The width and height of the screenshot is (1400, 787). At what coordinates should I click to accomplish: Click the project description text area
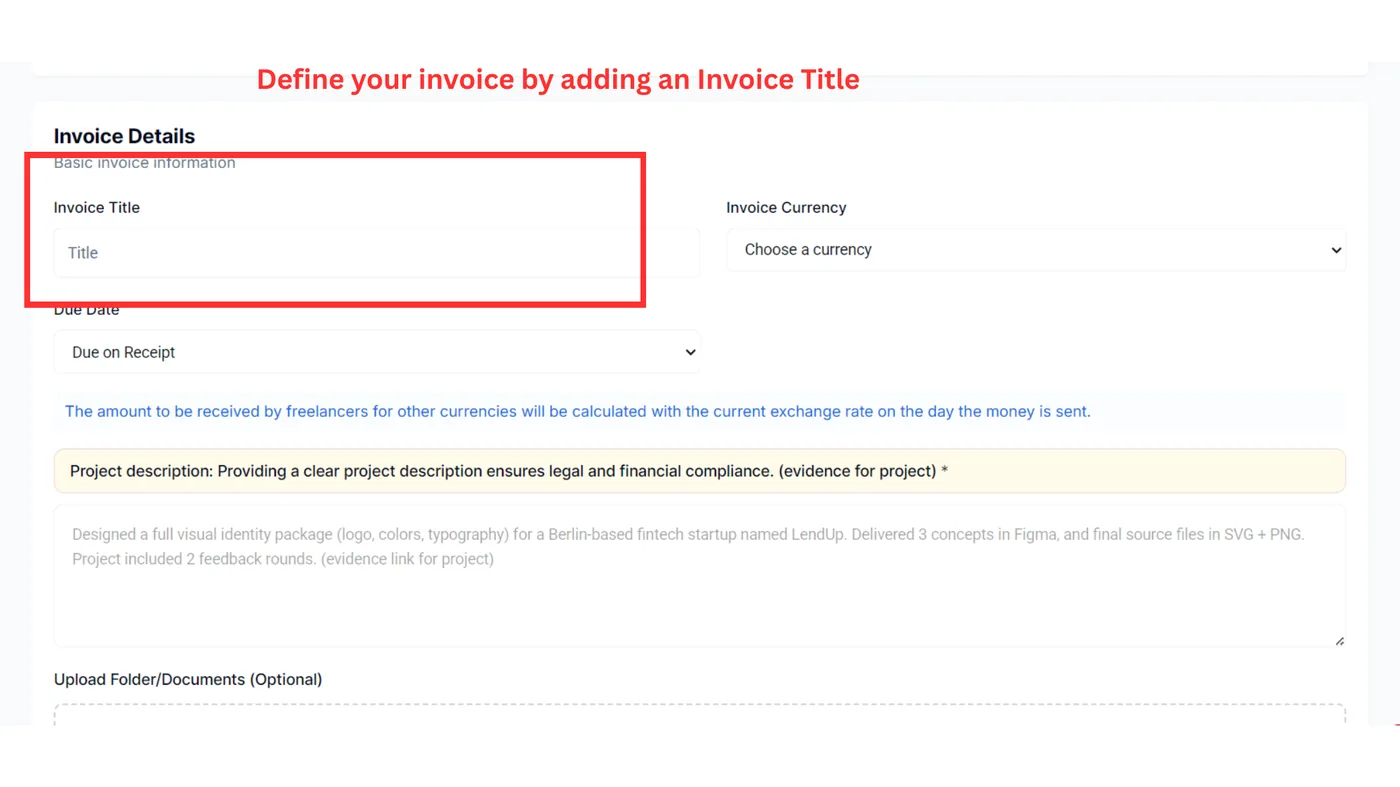[700, 576]
